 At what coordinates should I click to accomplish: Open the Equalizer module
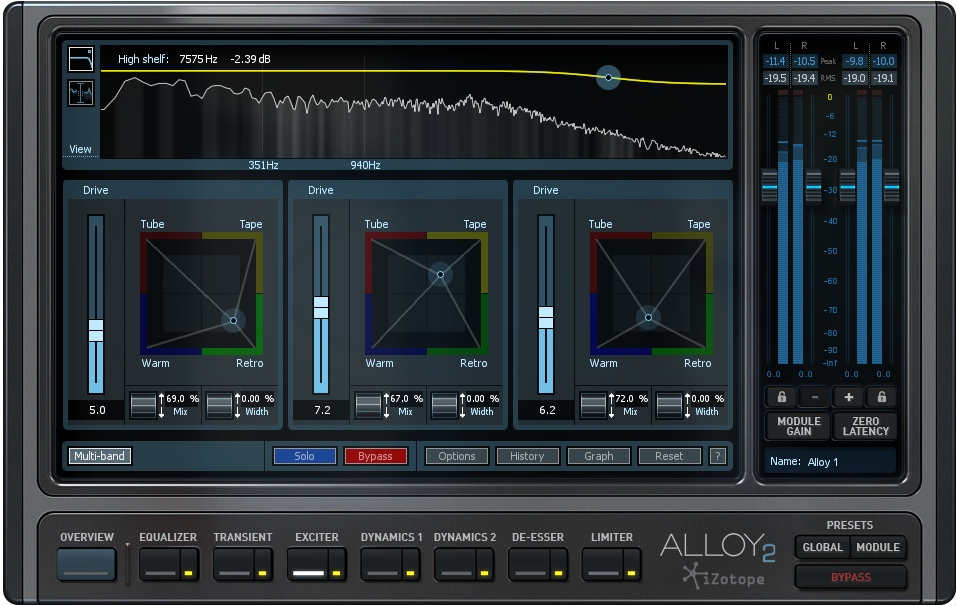[x=161, y=565]
